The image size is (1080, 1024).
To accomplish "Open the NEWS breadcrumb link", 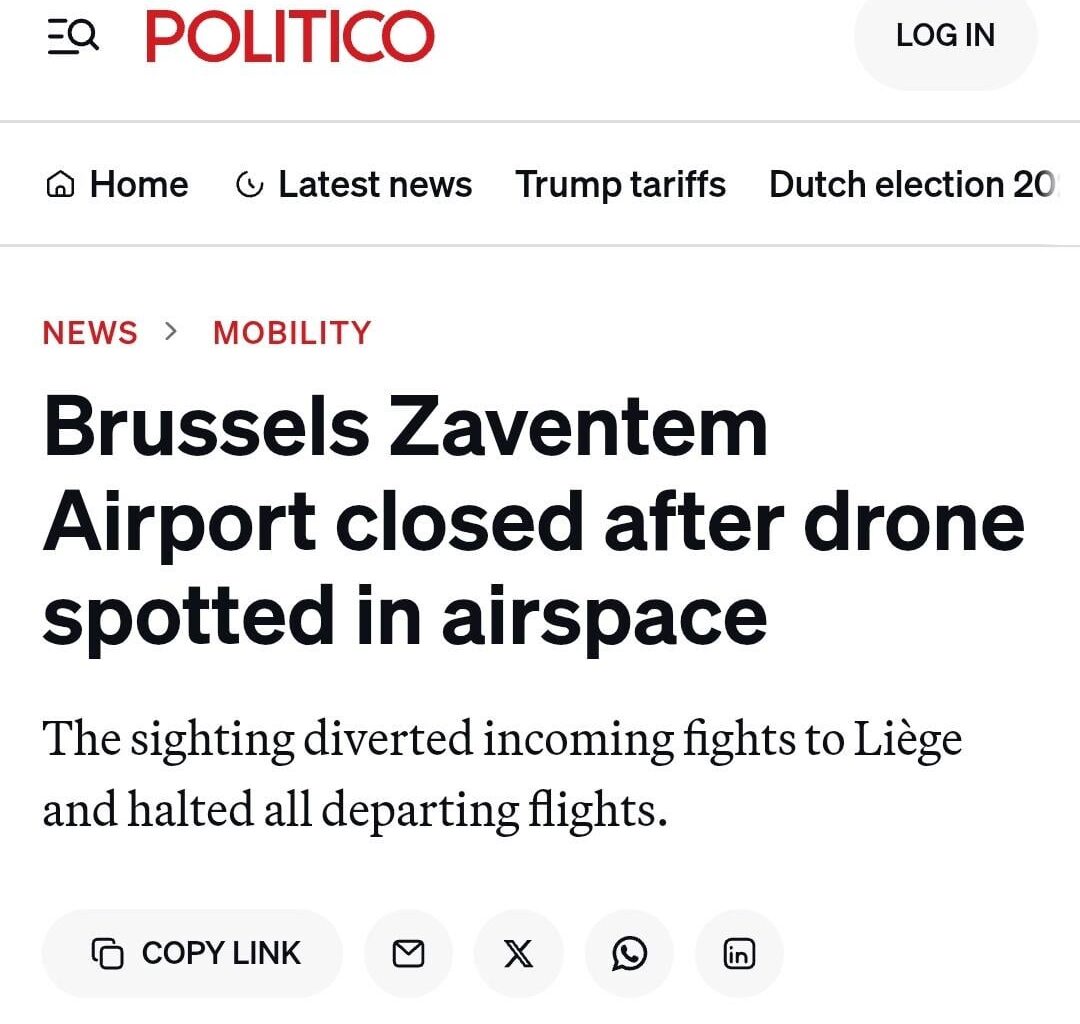I will pos(90,332).
